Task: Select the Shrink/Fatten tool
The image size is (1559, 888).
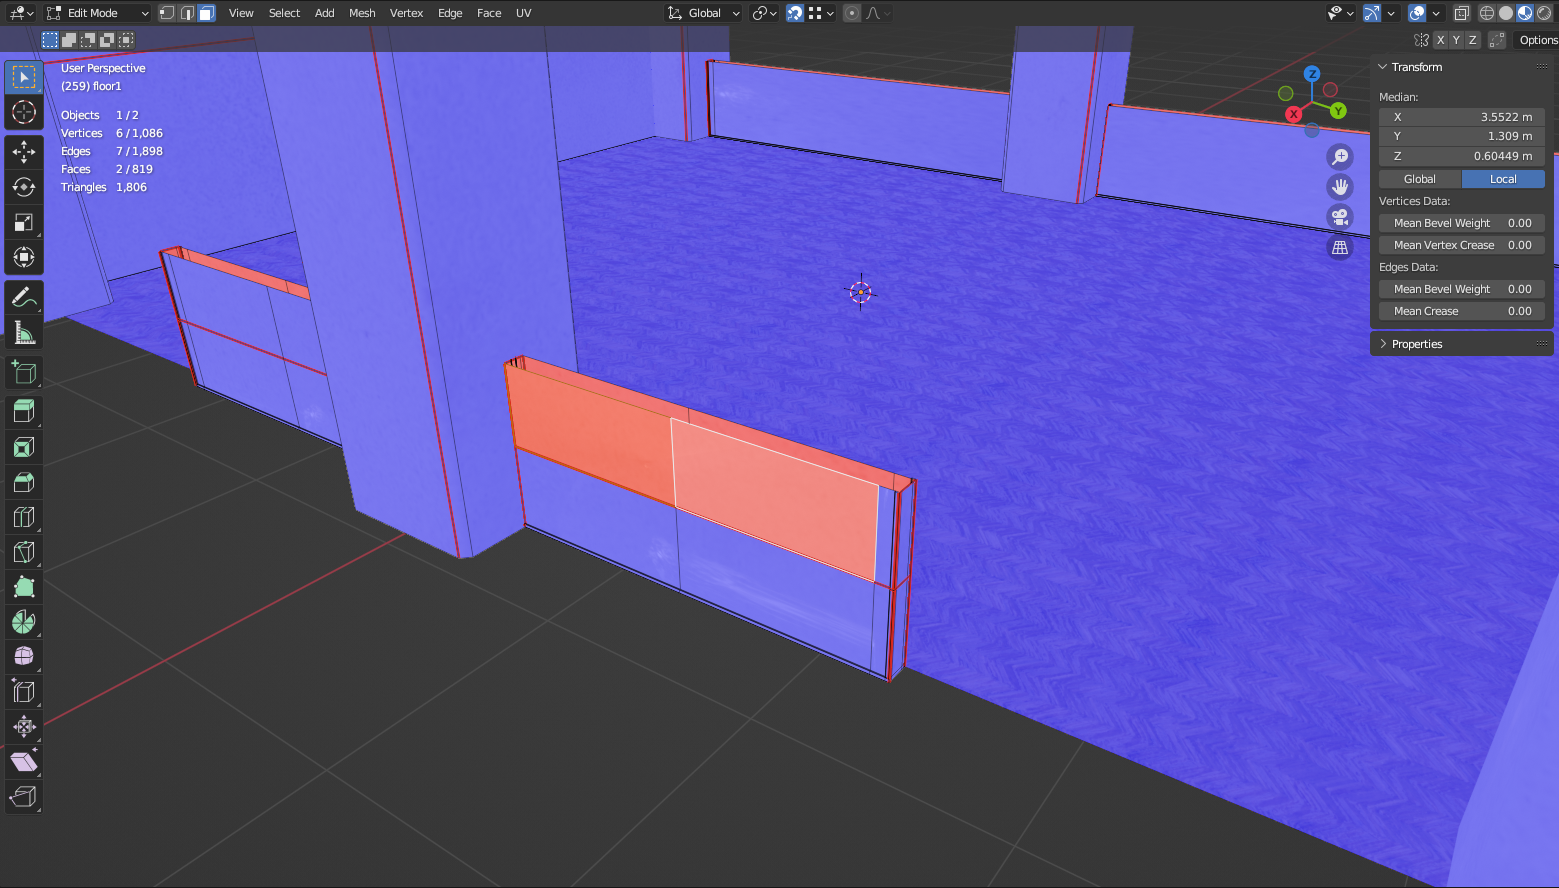Action: coord(24,727)
